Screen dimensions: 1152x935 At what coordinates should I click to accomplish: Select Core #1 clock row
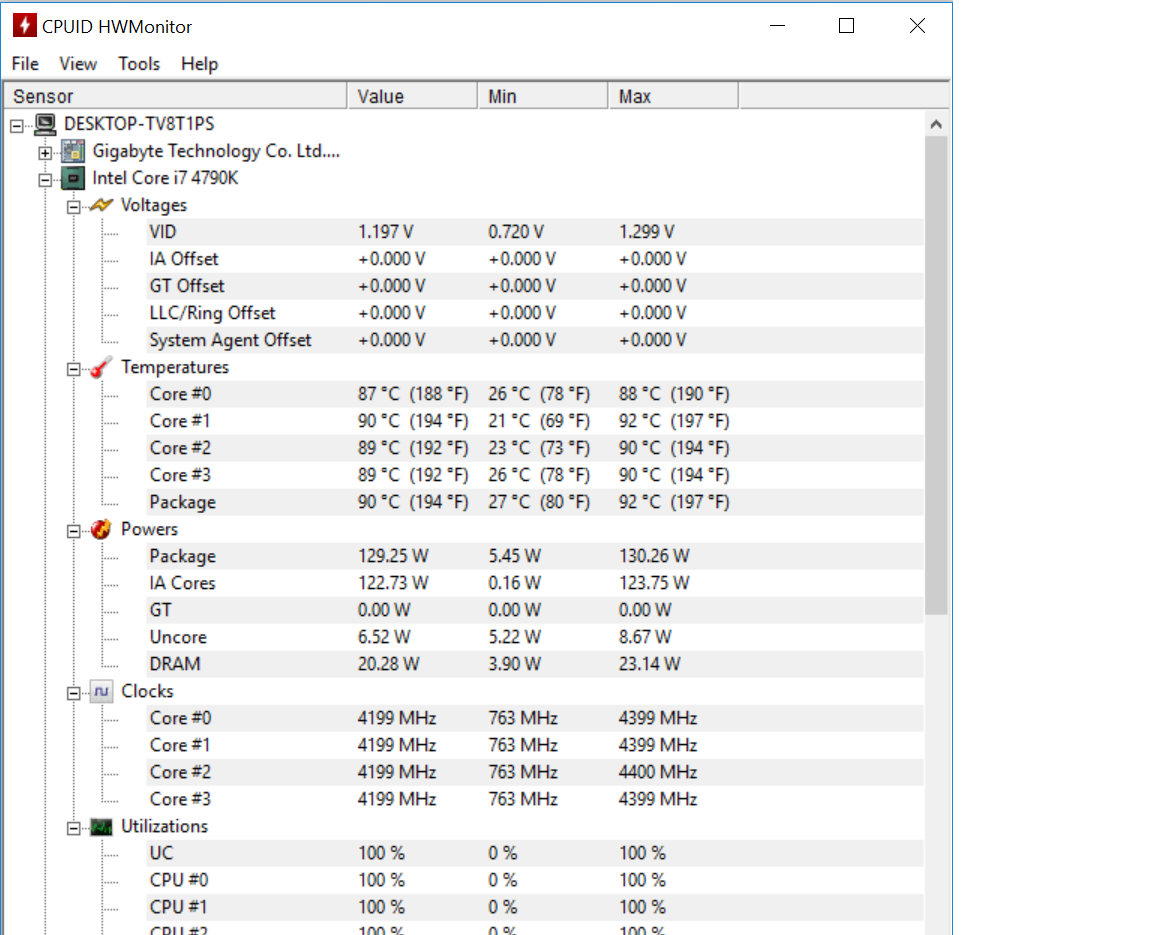point(535,746)
